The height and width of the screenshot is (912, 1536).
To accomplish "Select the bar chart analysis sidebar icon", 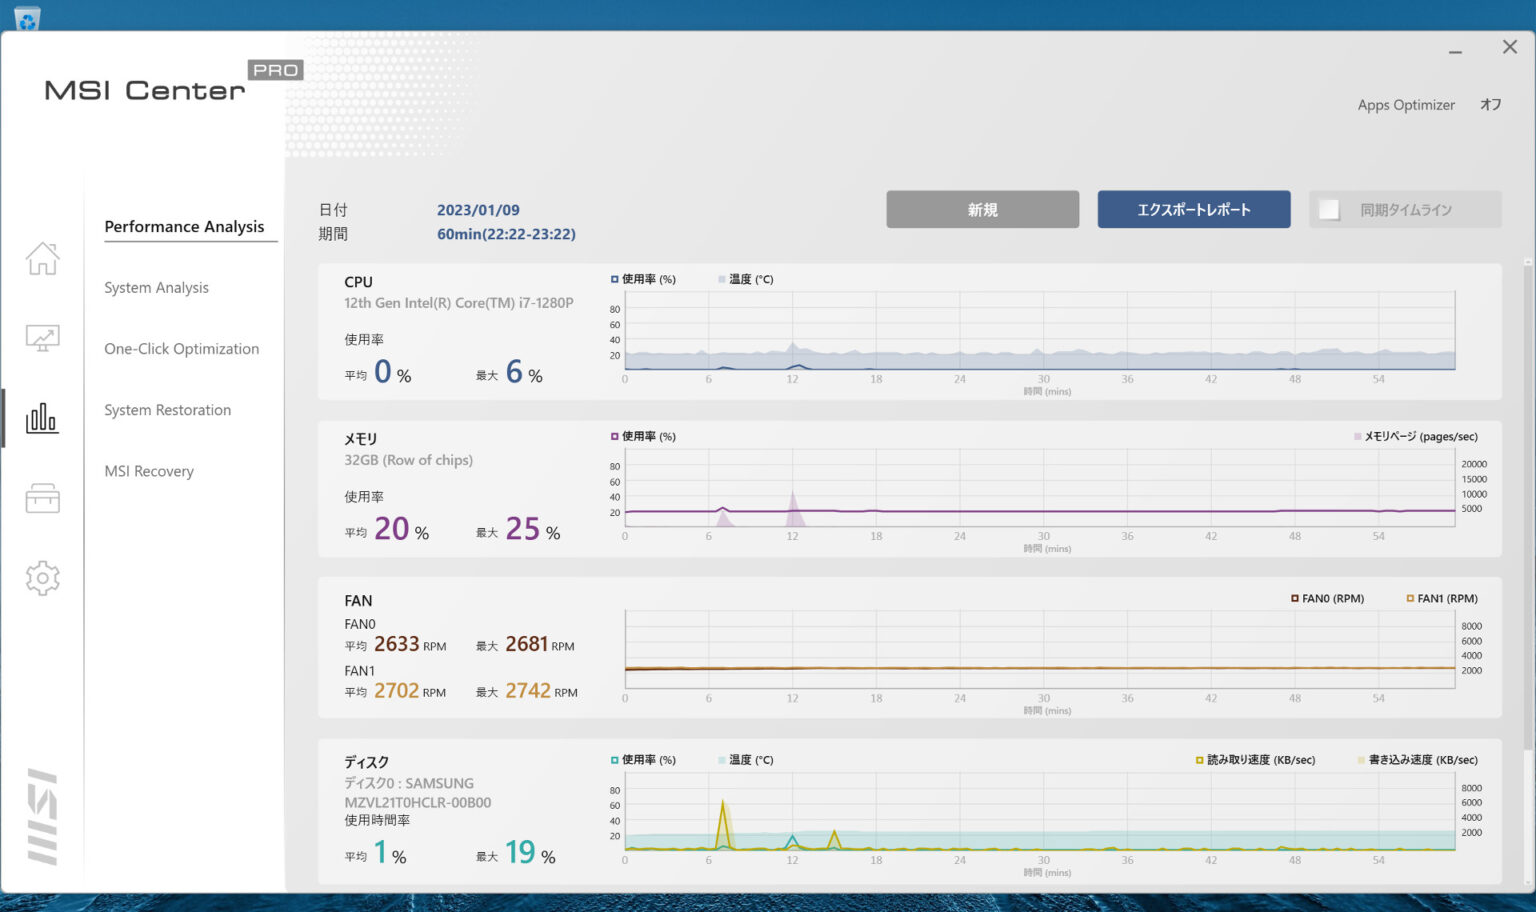I will coord(42,418).
